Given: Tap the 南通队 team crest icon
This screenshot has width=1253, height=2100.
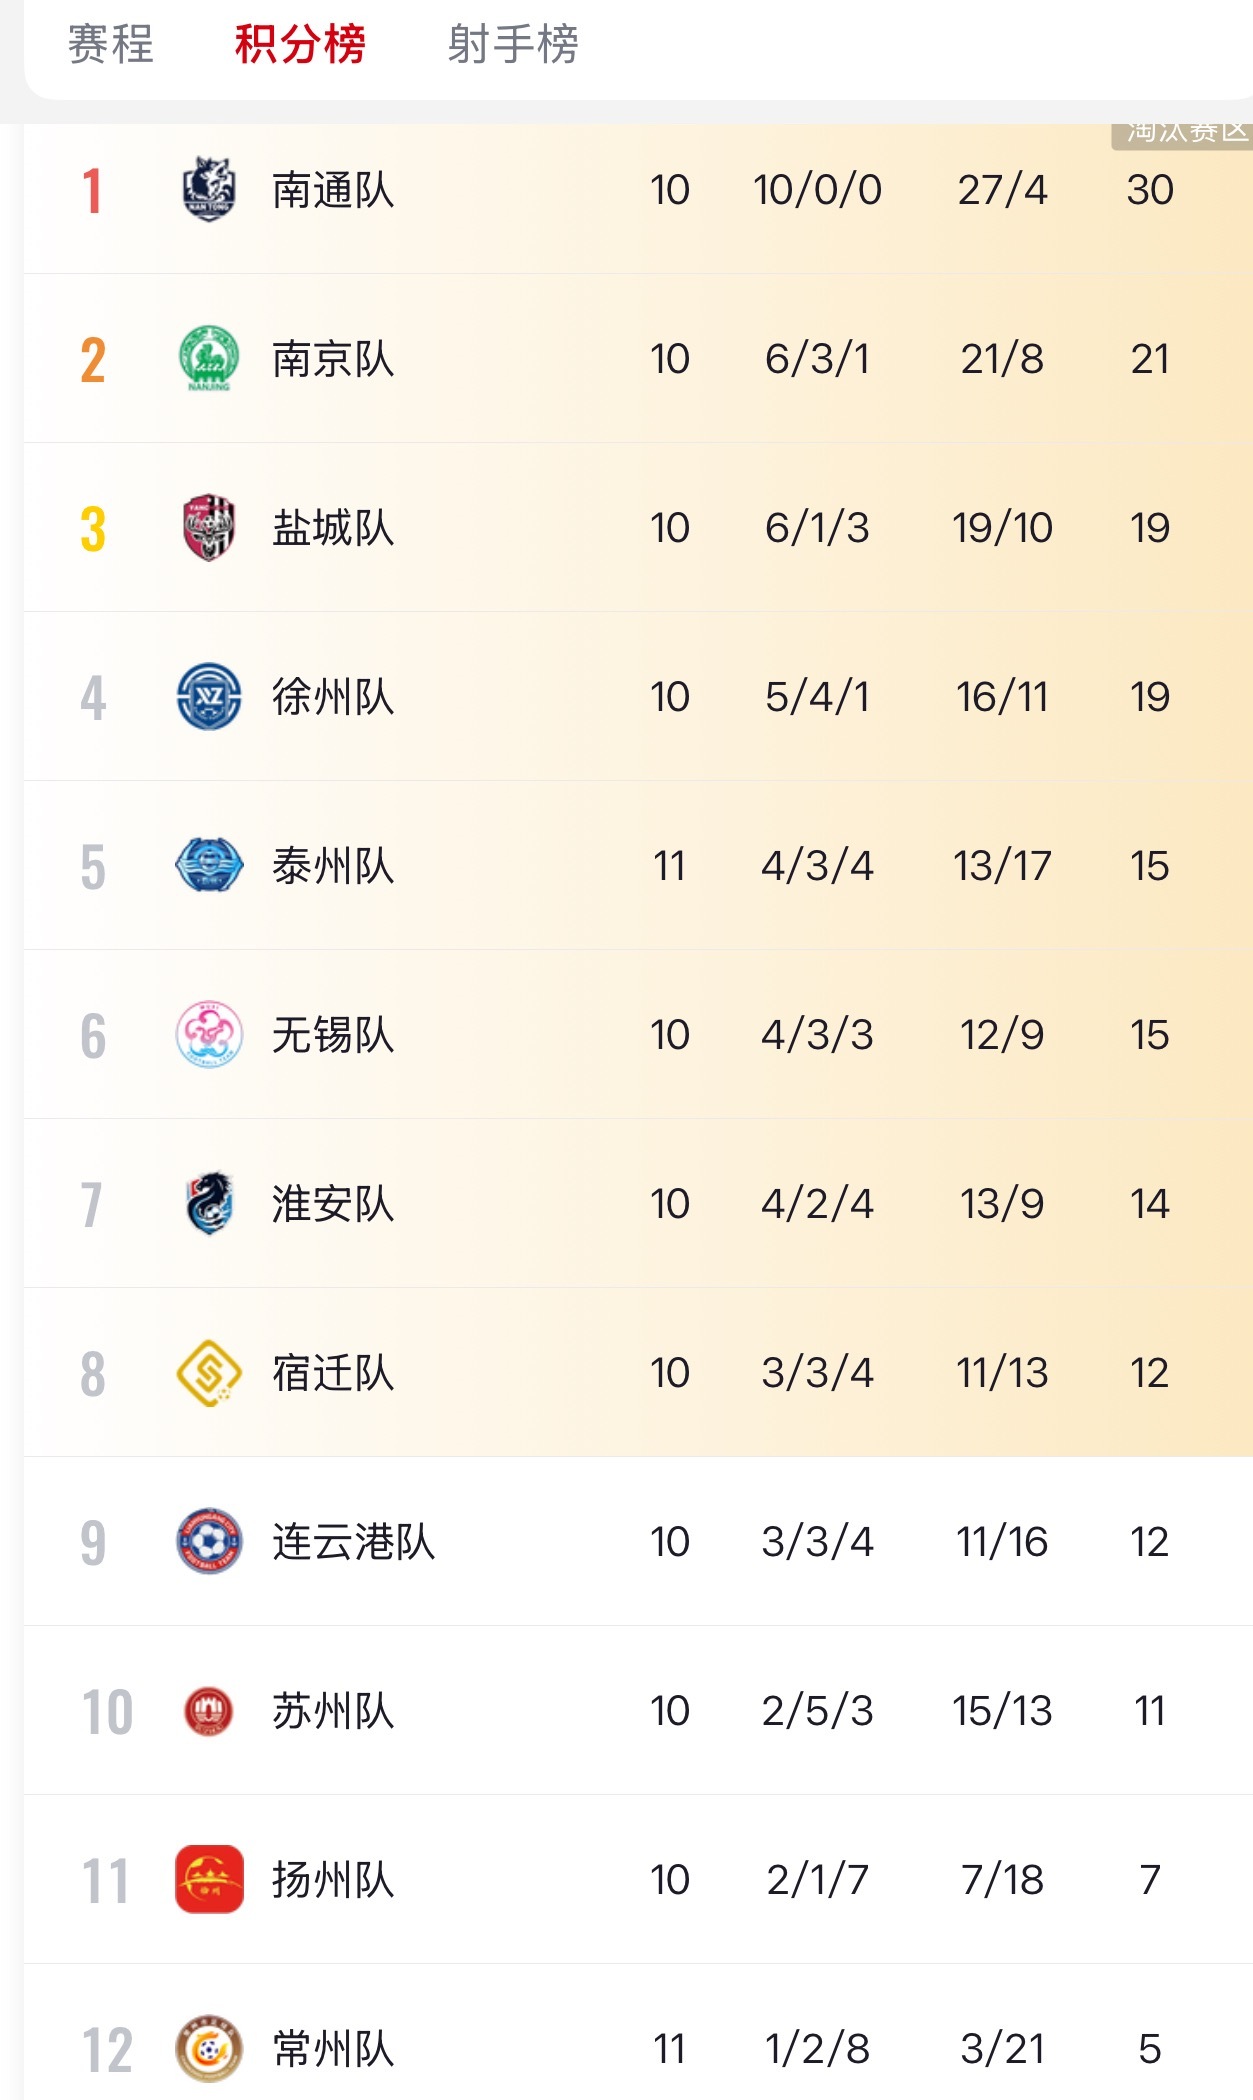Looking at the screenshot, I should pyautogui.click(x=209, y=189).
